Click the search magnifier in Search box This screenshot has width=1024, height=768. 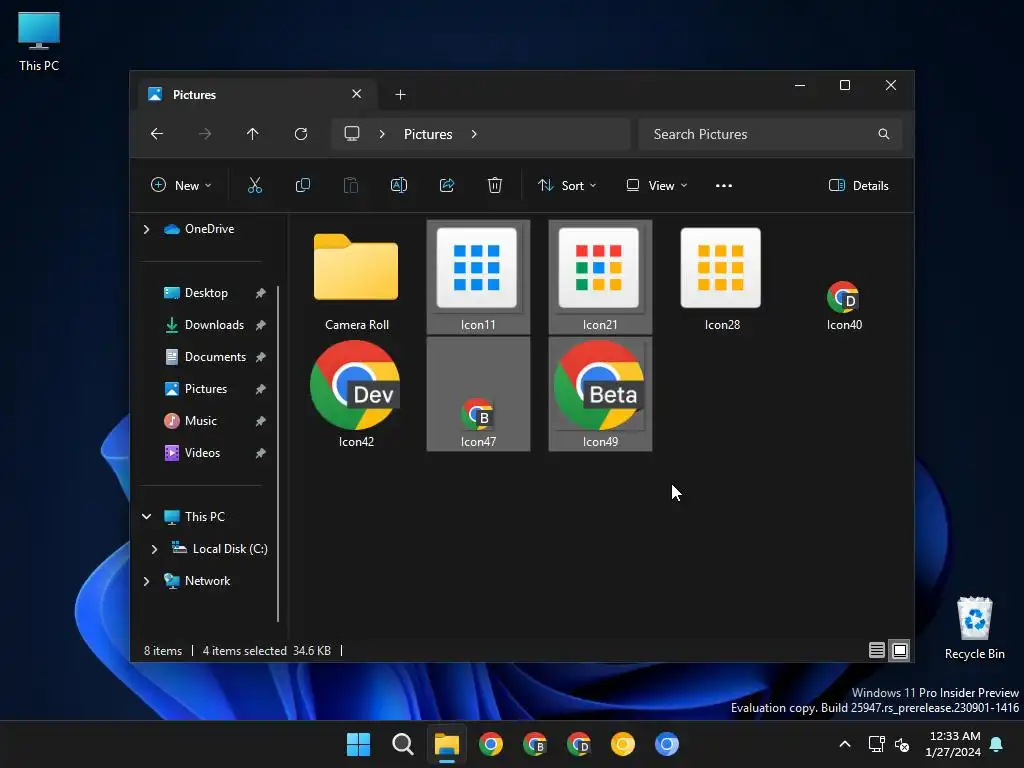[x=884, y=134]
